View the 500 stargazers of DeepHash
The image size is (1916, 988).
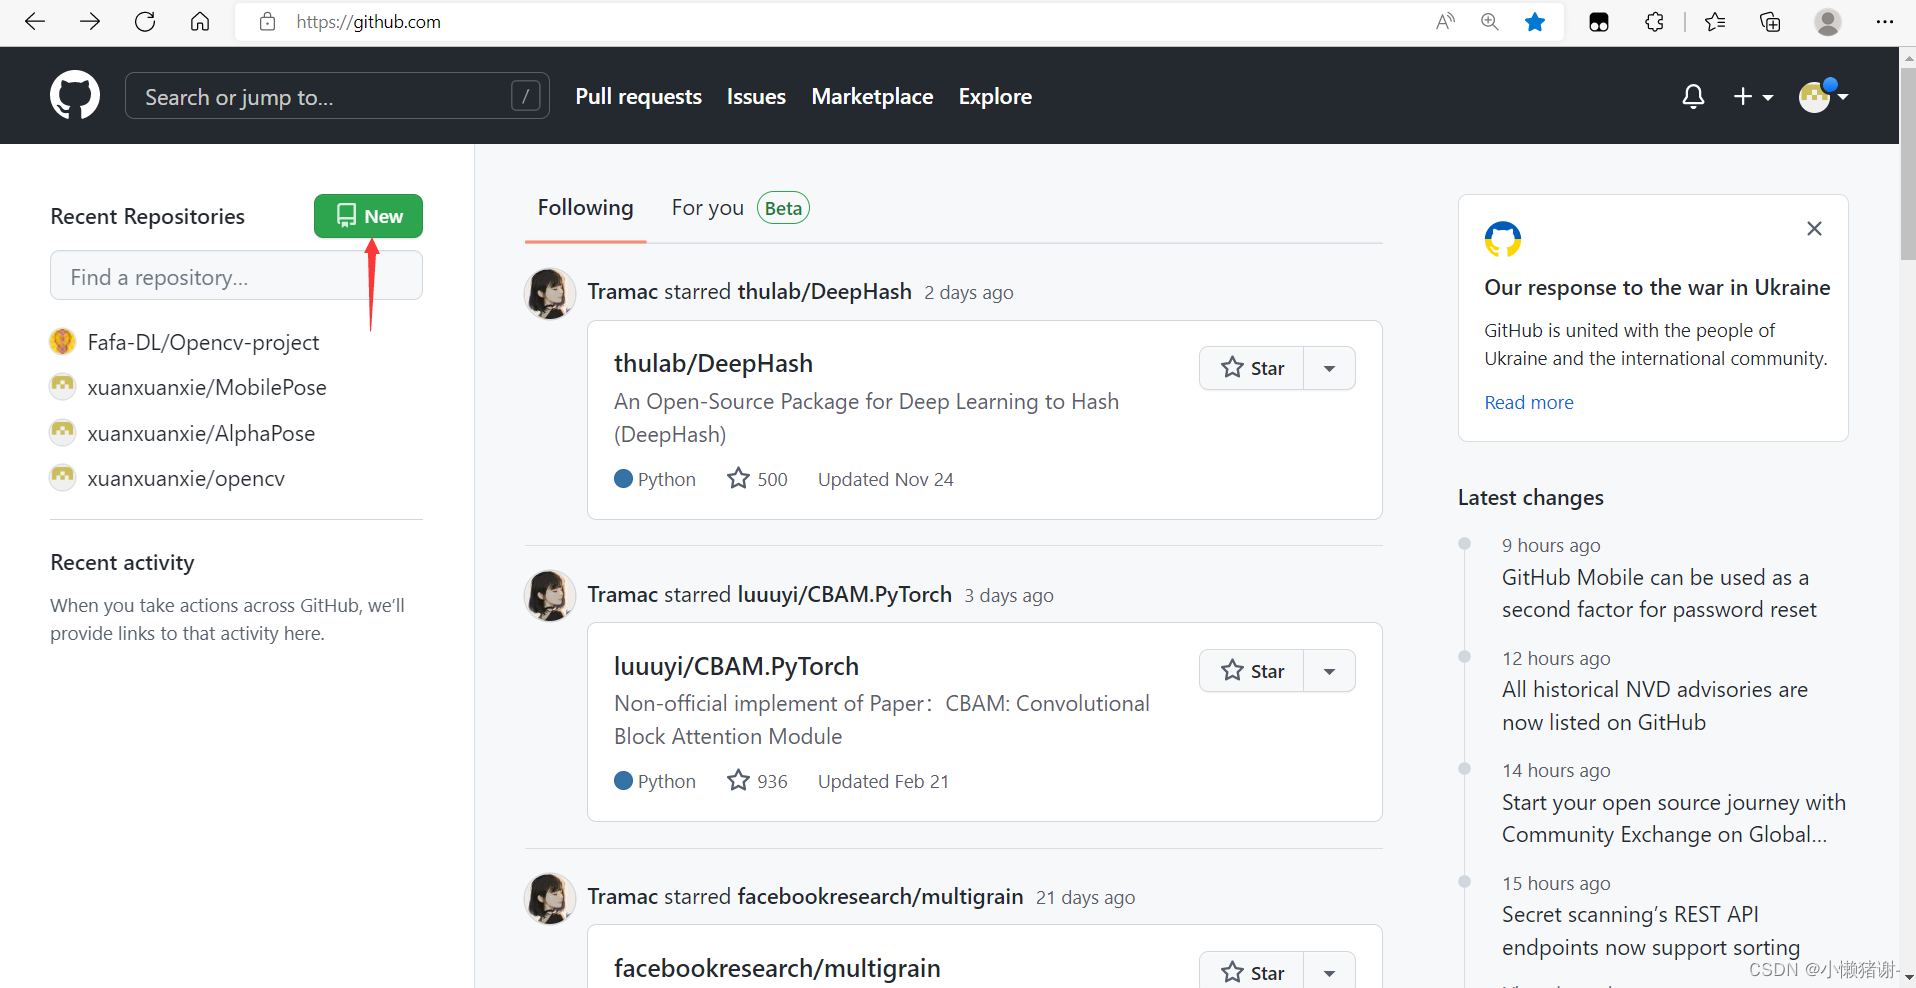click(x=758, y=479)
